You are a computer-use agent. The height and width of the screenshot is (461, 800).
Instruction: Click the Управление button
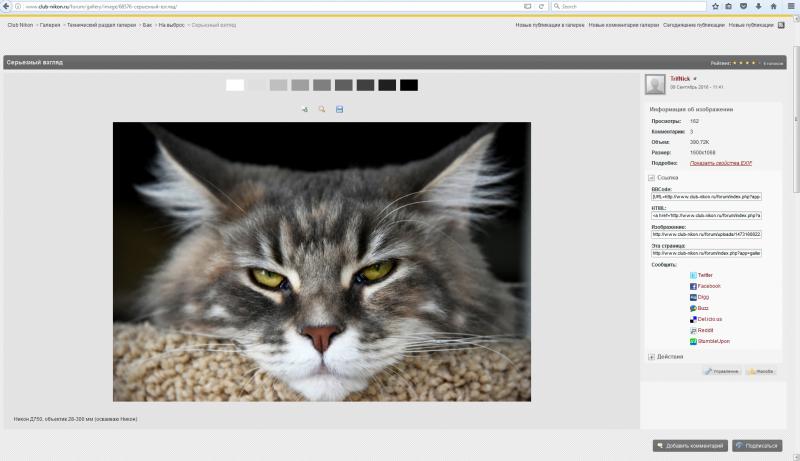point(722,372)
